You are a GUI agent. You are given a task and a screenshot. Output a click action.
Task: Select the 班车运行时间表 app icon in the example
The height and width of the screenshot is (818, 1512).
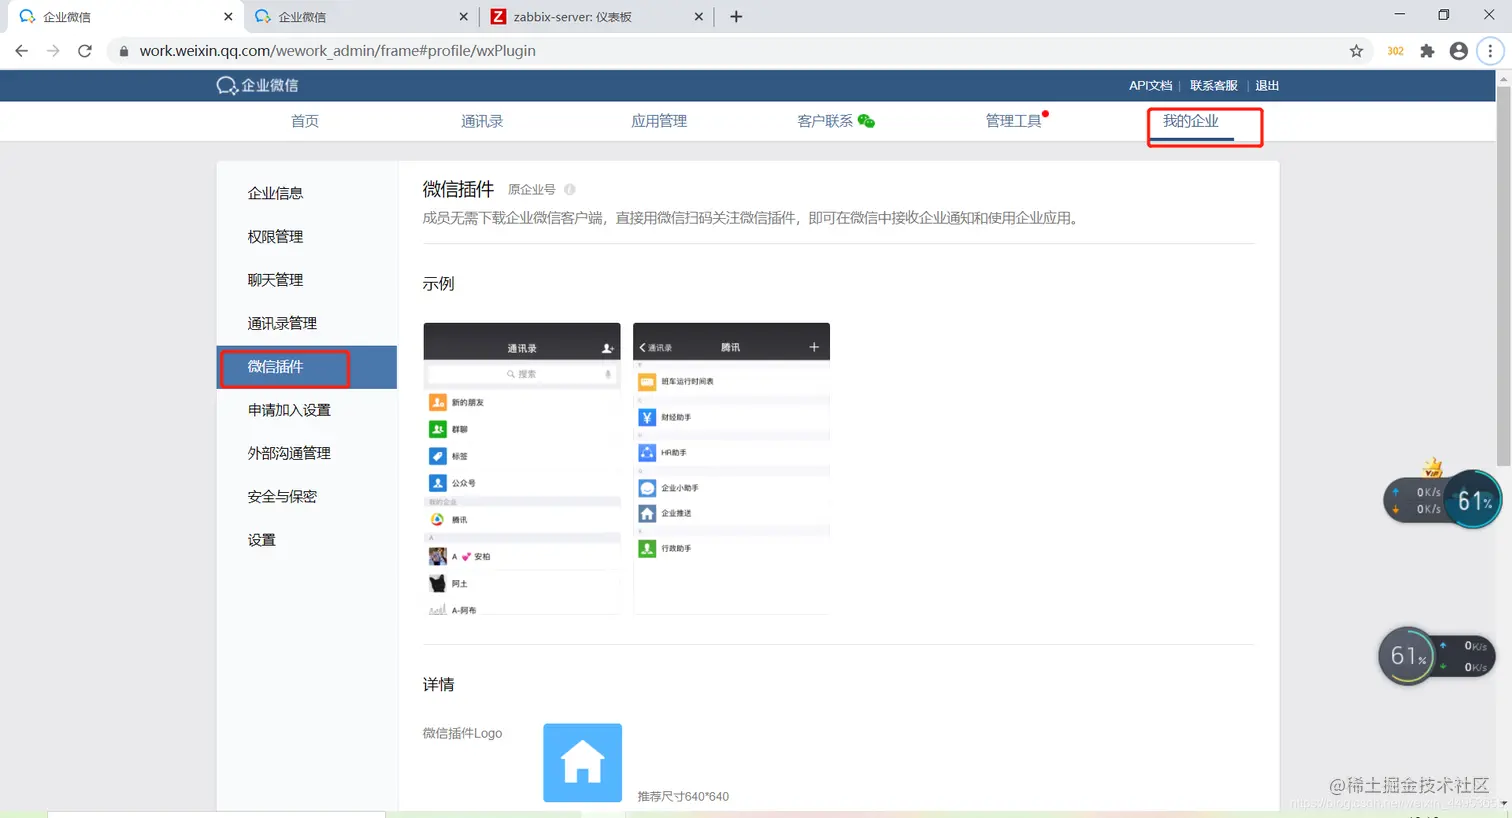645,382
